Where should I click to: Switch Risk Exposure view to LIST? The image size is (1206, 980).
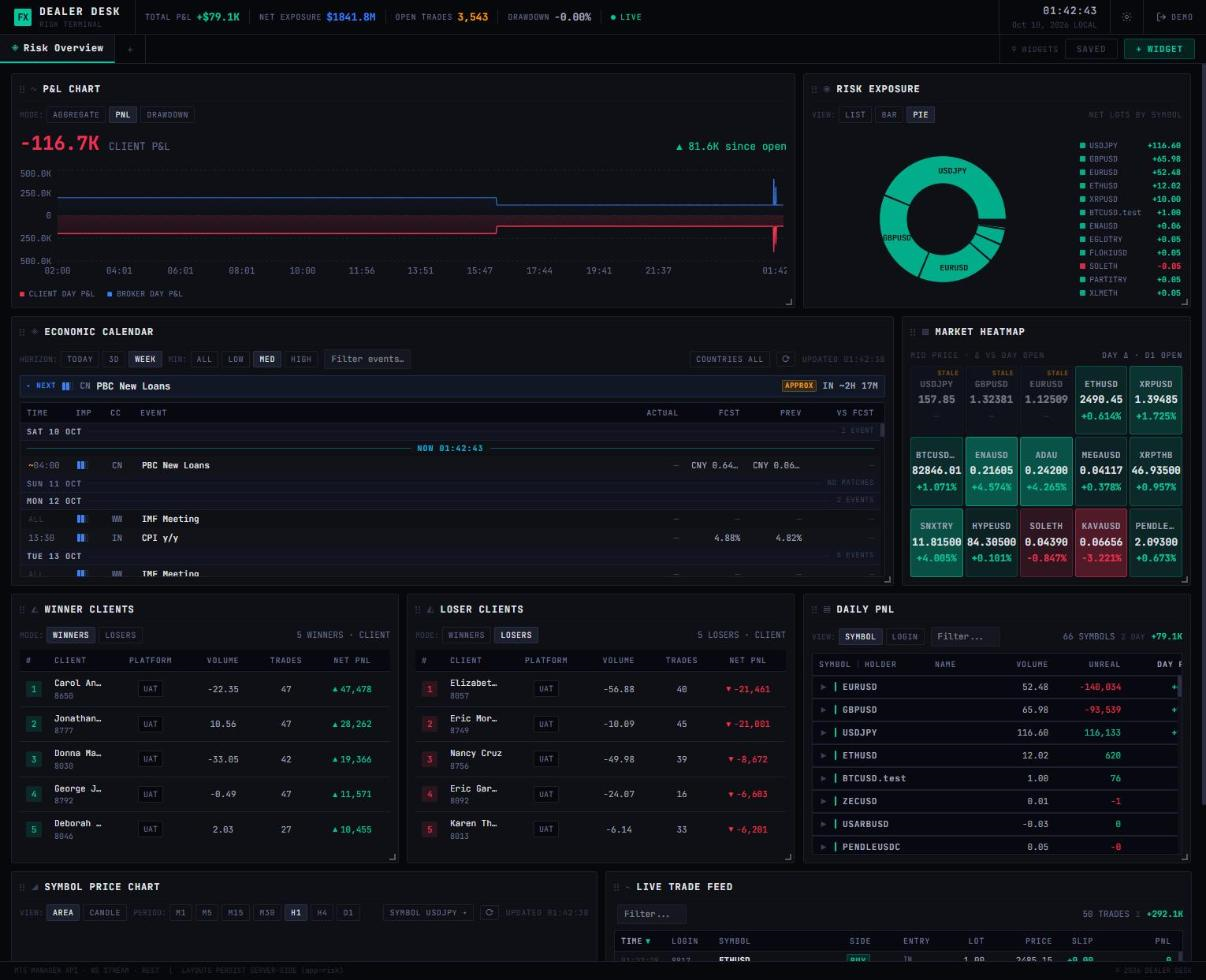click(855, 115)
